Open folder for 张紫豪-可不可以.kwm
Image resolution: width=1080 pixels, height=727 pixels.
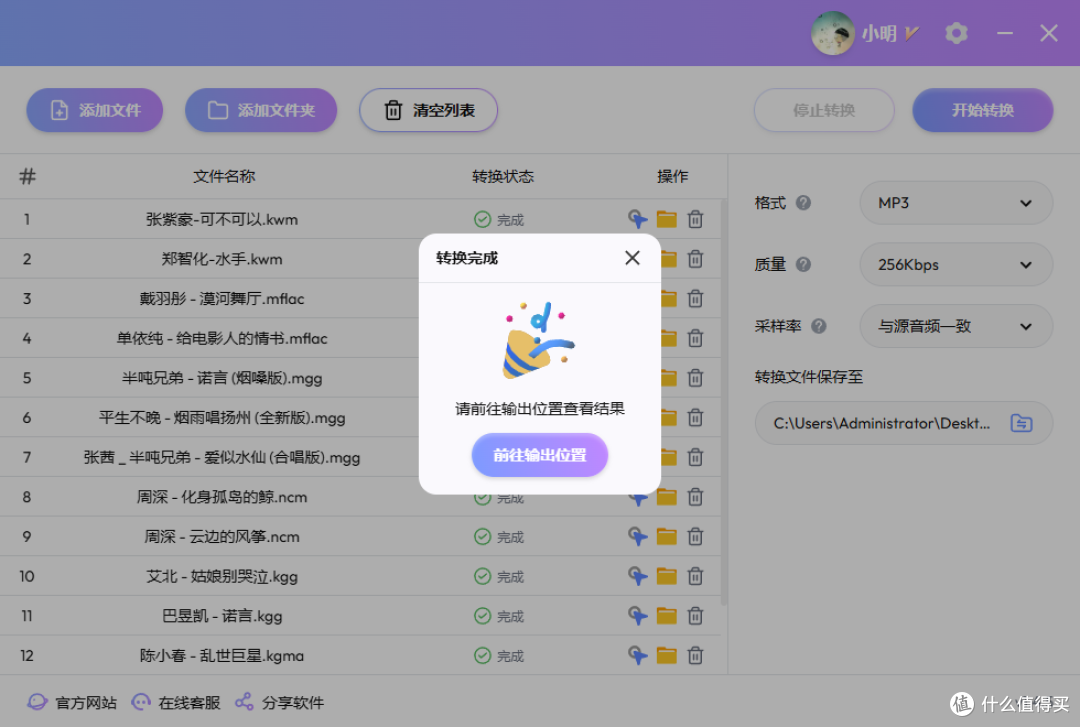click(666, 219)
